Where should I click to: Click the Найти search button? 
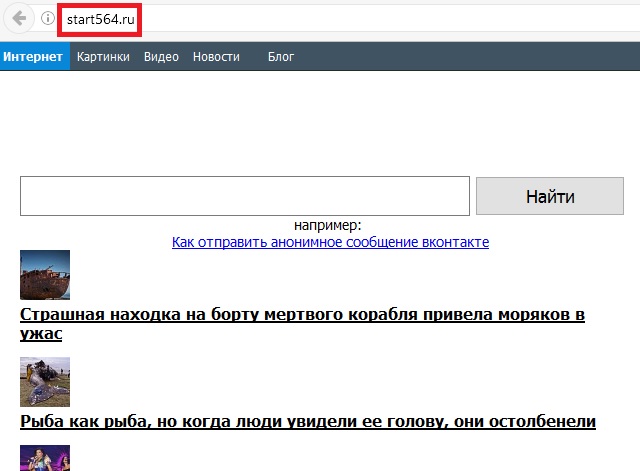tap(550, 196)
